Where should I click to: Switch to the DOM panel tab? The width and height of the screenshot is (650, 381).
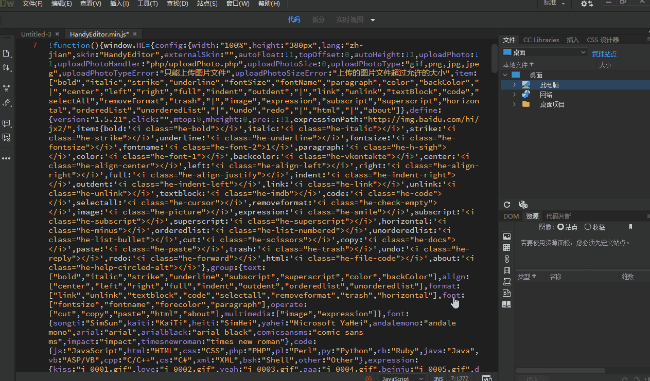511,216
